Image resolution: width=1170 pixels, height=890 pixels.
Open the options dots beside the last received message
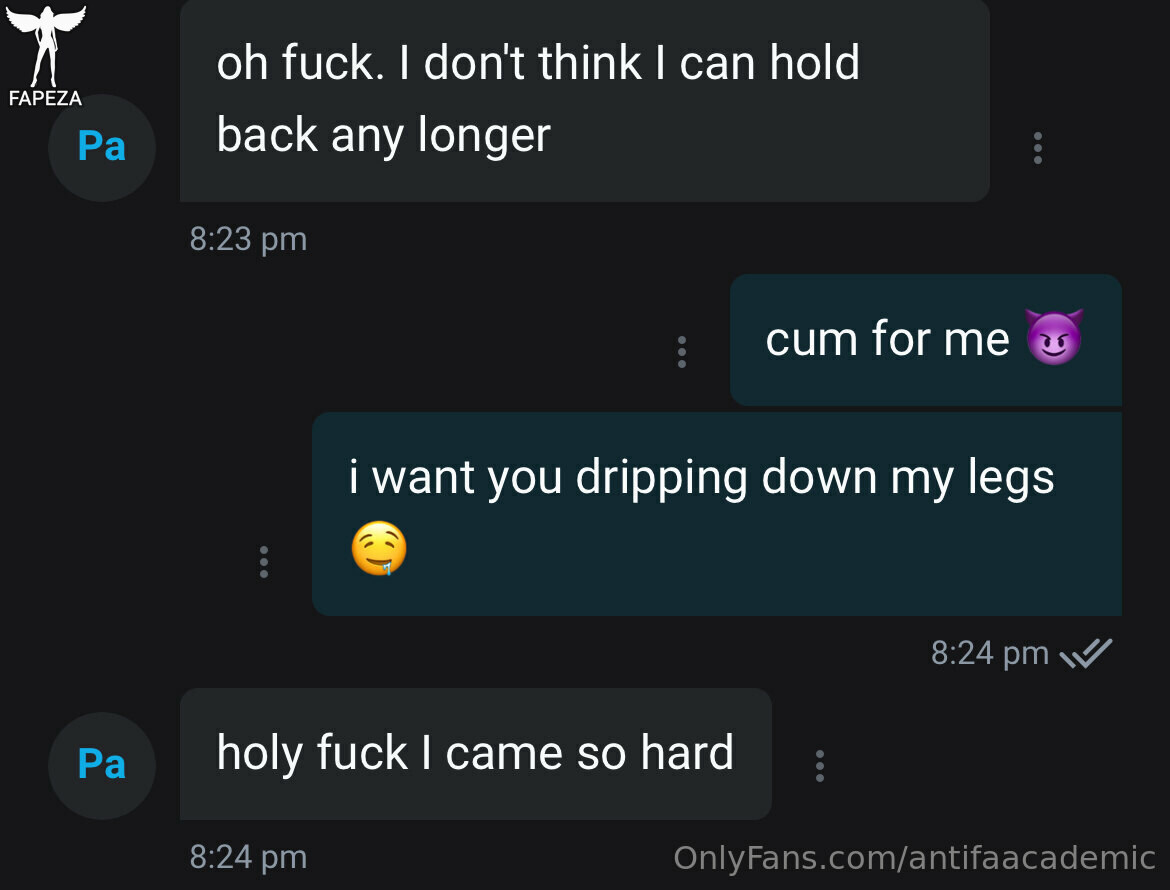click(x=819, y=766)
